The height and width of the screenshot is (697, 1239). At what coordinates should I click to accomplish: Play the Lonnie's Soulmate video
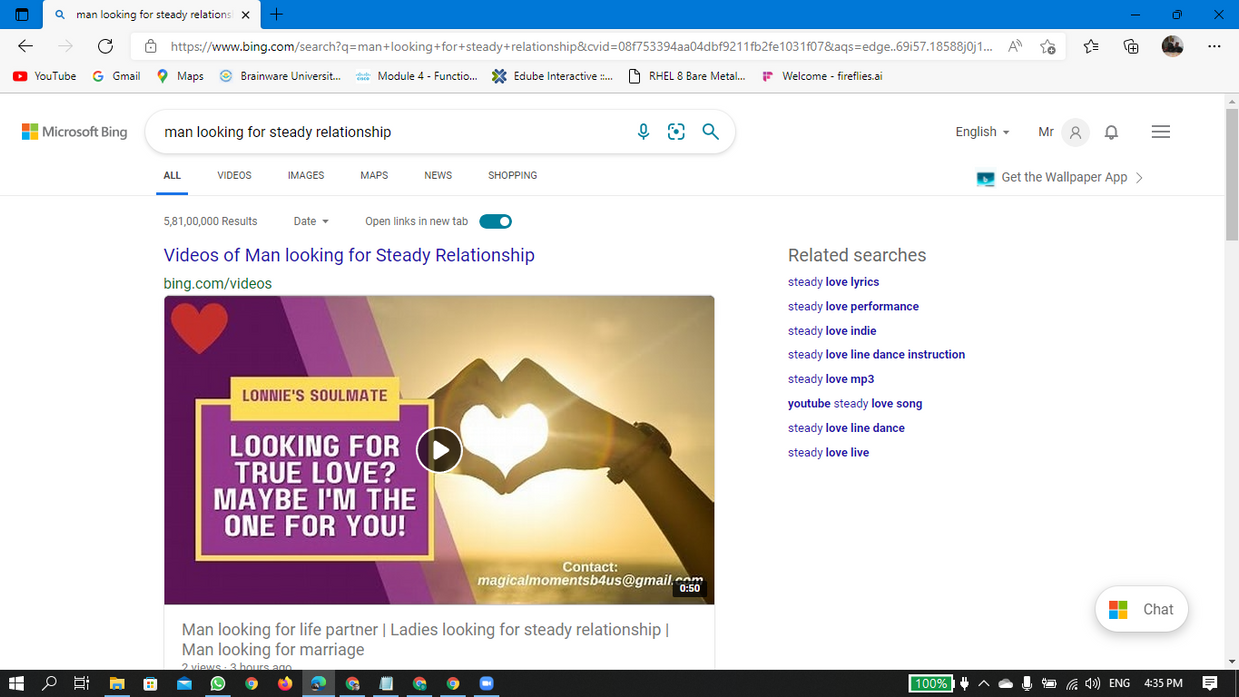coord(439,450)
